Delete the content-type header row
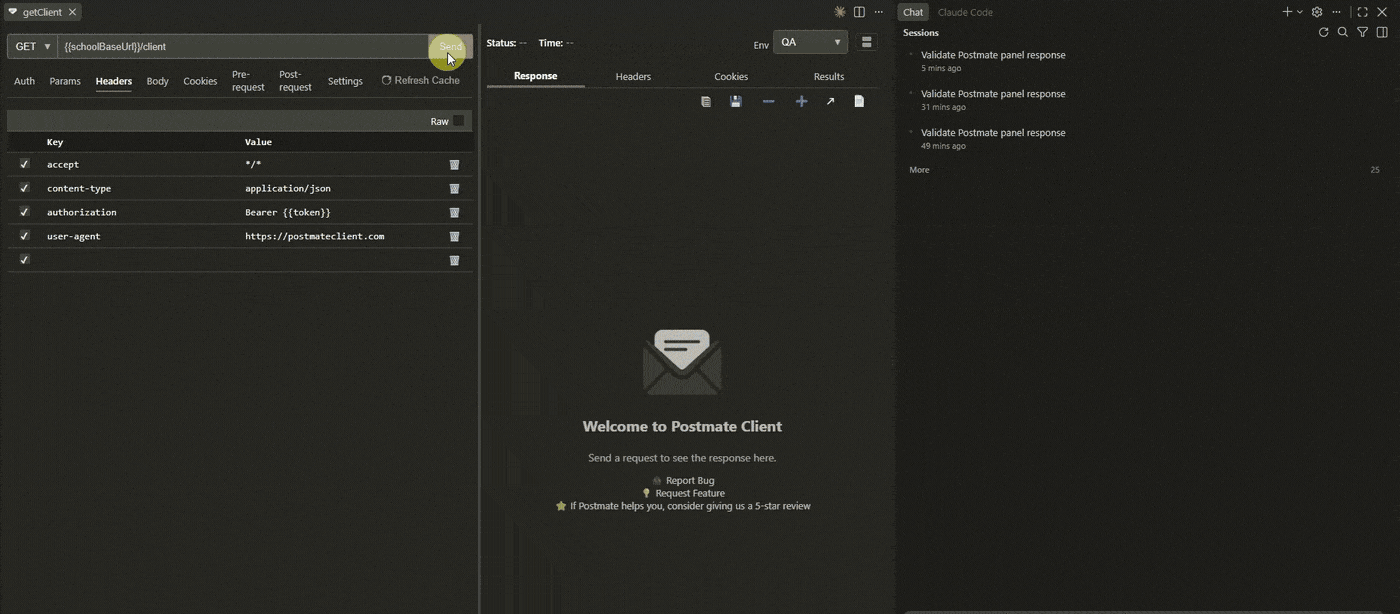This screenshot has width=1400, height=614. [454, 188]
